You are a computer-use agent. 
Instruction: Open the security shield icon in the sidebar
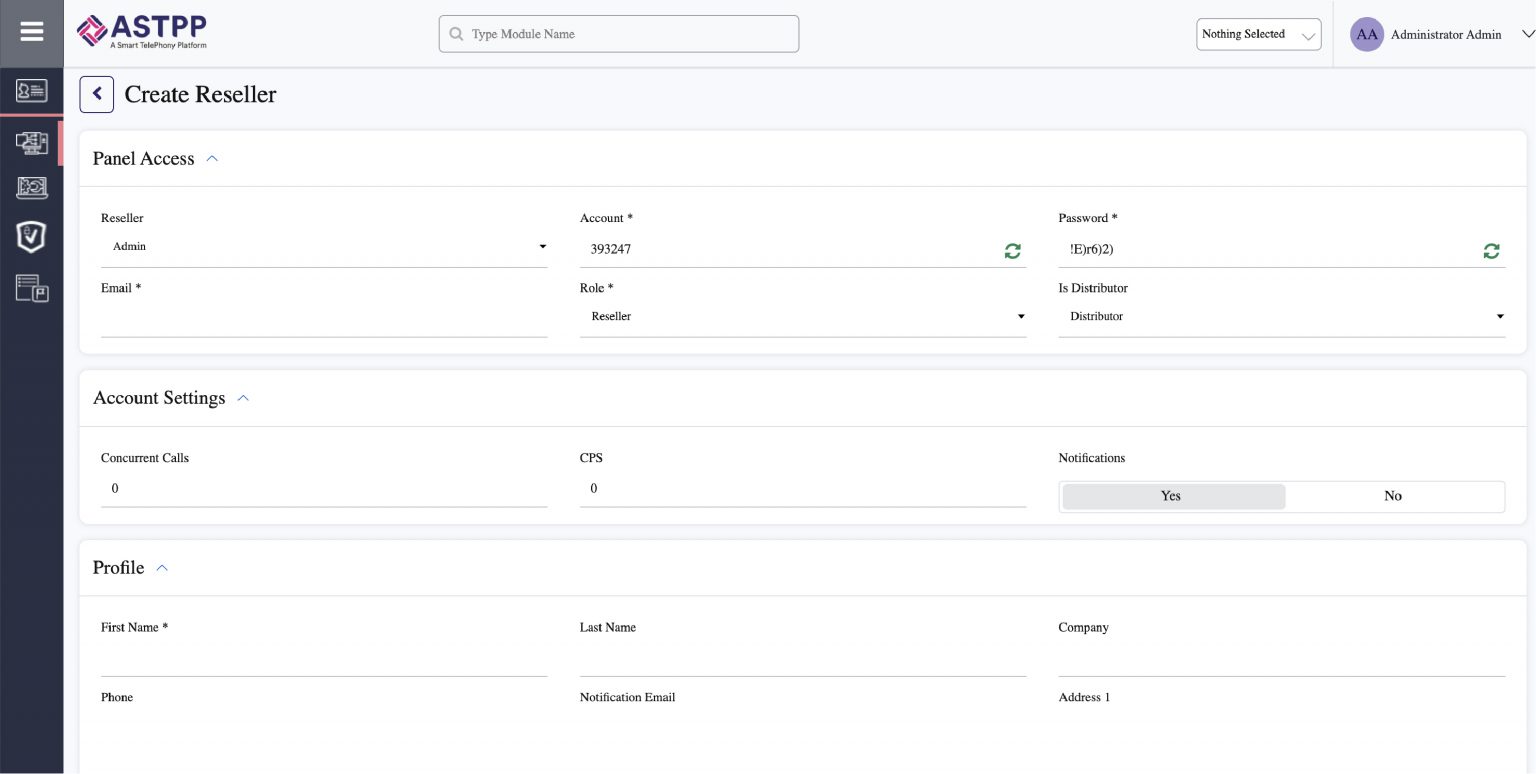31,237
